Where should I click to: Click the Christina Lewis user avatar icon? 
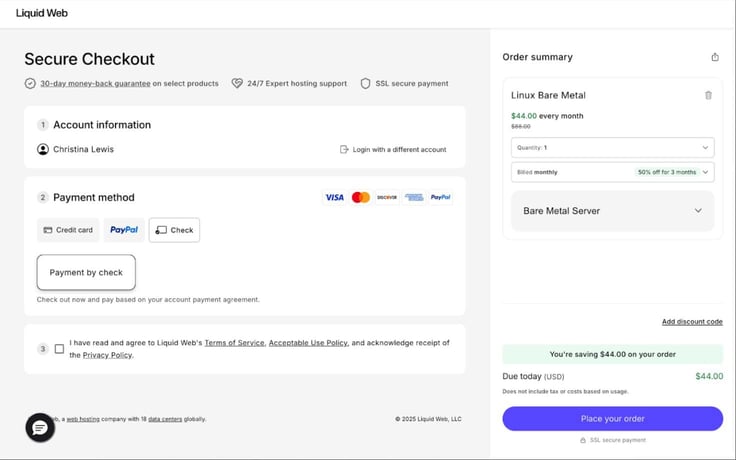(x=43, y=149)
